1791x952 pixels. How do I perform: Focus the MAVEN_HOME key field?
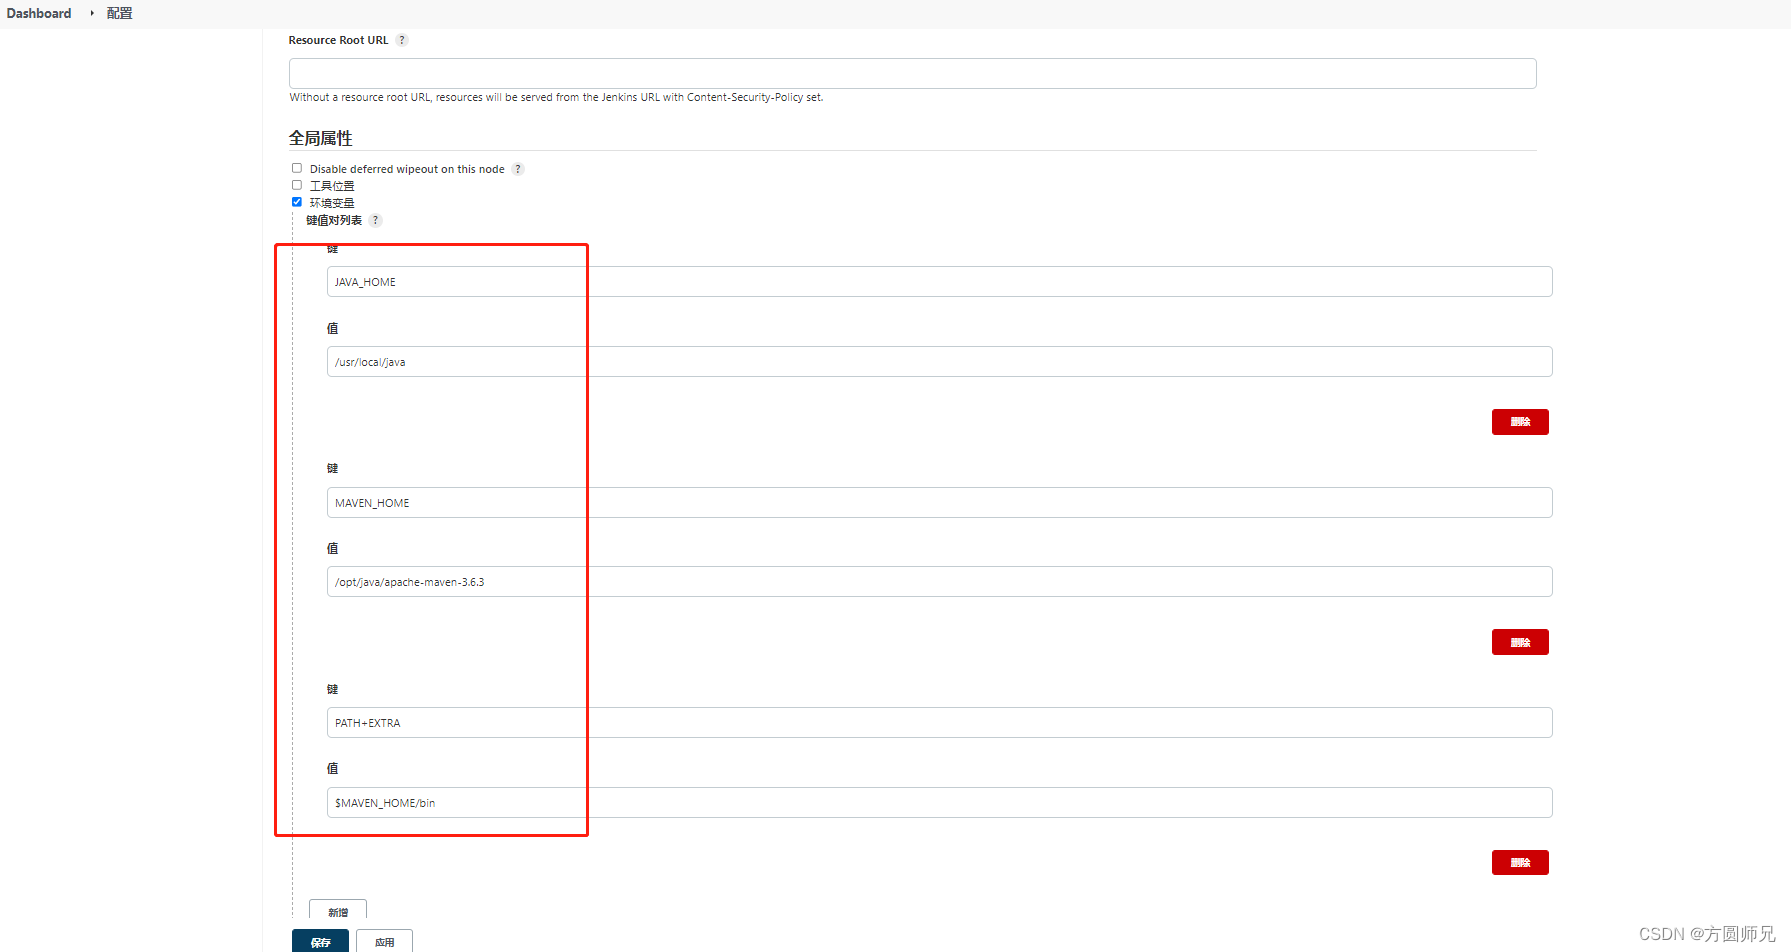pyautogui.click(x=939, y=502)
